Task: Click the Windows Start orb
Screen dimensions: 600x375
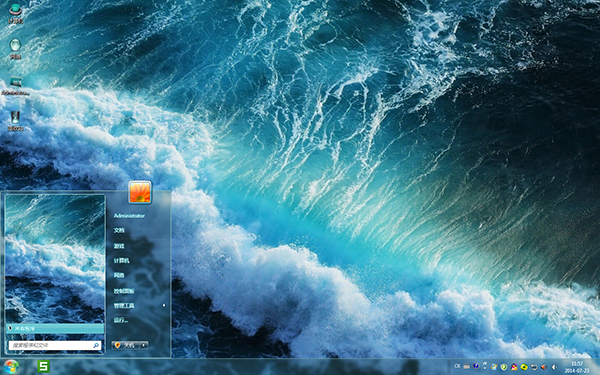Action: click(x=10, y=367)
